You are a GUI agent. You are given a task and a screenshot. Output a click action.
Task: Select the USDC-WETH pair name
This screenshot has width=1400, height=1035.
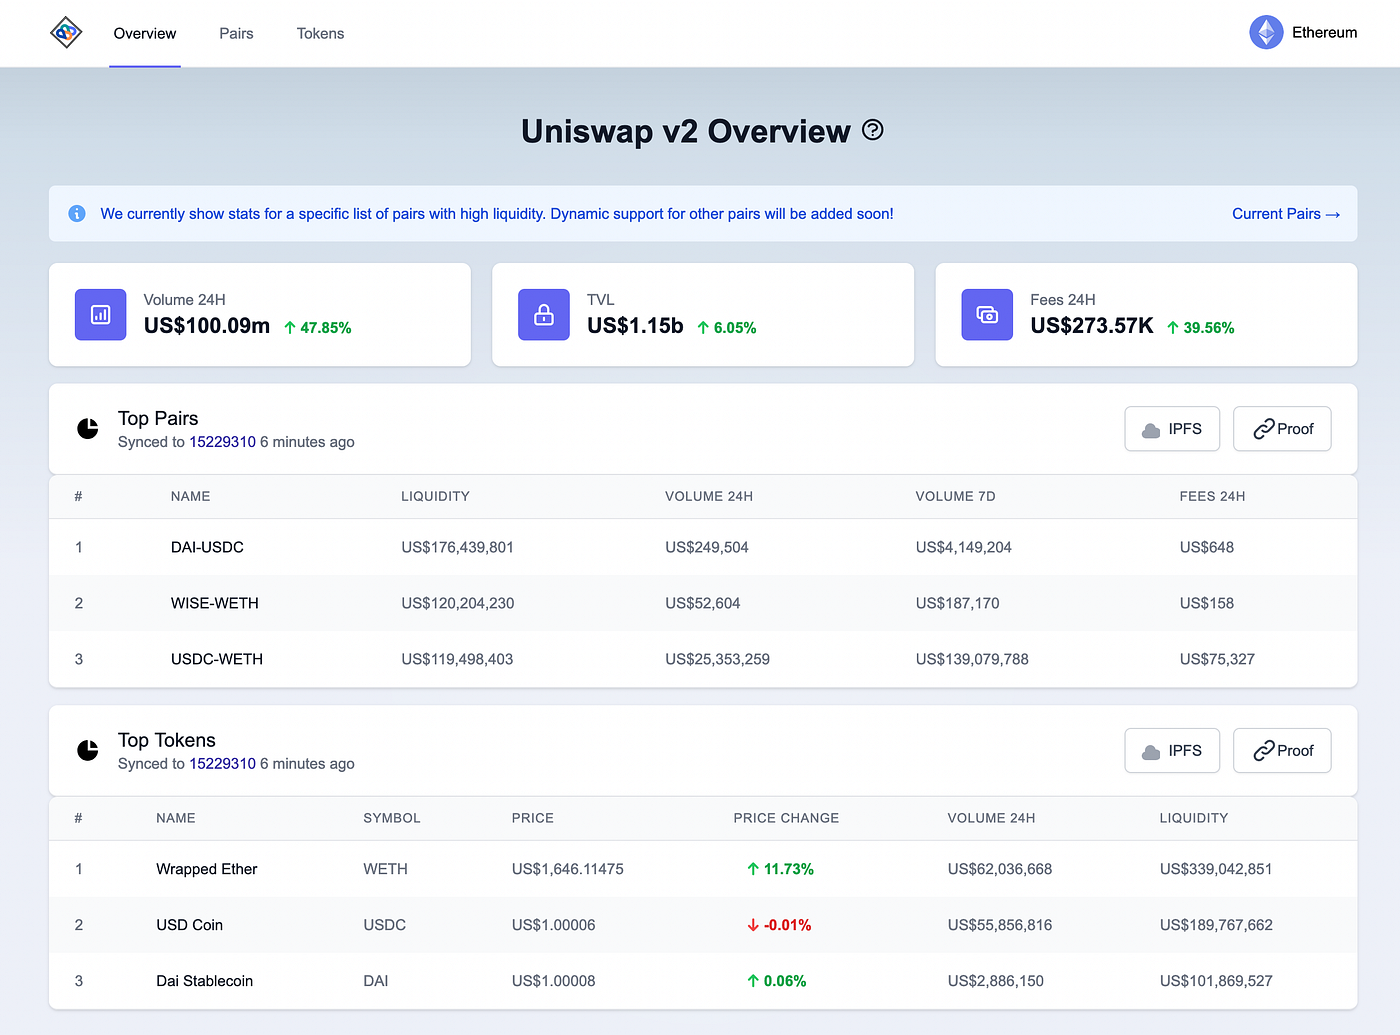(x=217, y=659)
